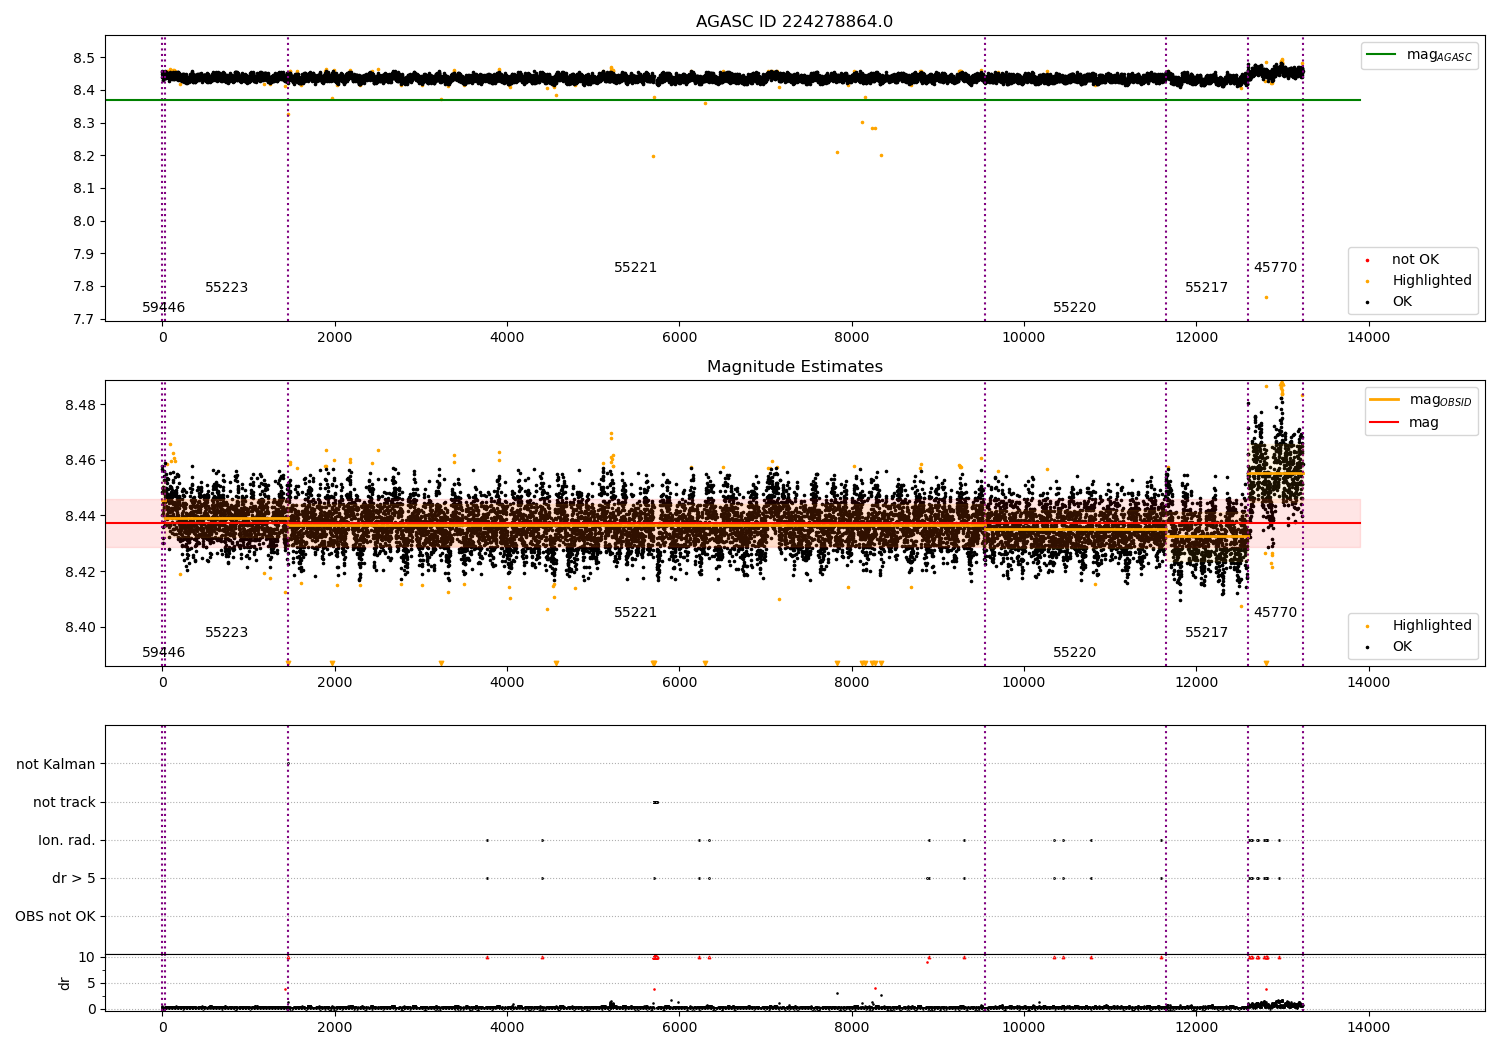Select the mag AGASC legend entry in top panel
The height and width of the screenshot is (1050, 1500).
1419,55
